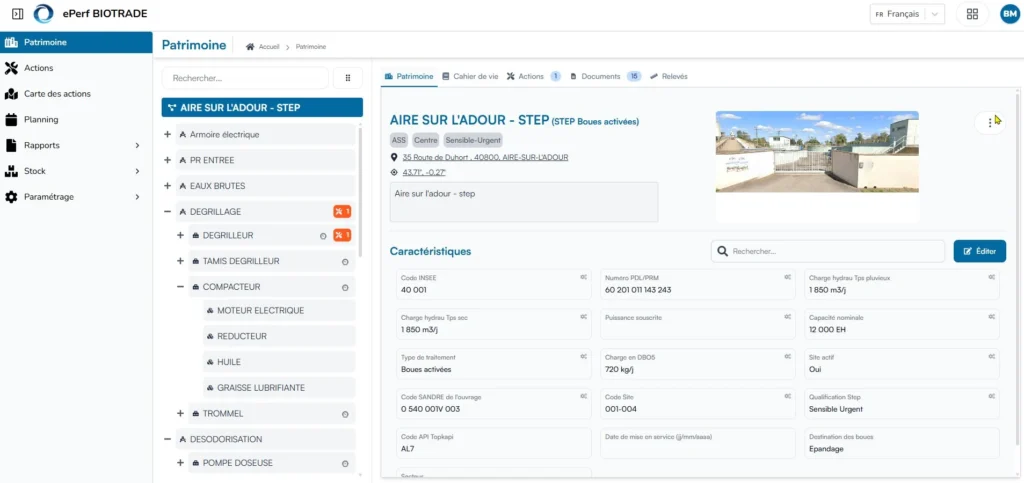Expand the TROMMEL tree node
Image resolution: width=1024 pixels, height=483 pixels.
click(x=180, y=413)
